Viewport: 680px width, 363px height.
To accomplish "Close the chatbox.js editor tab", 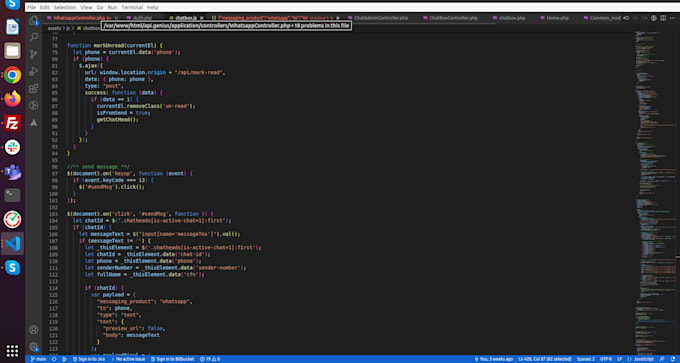I will tap(202, 18).
